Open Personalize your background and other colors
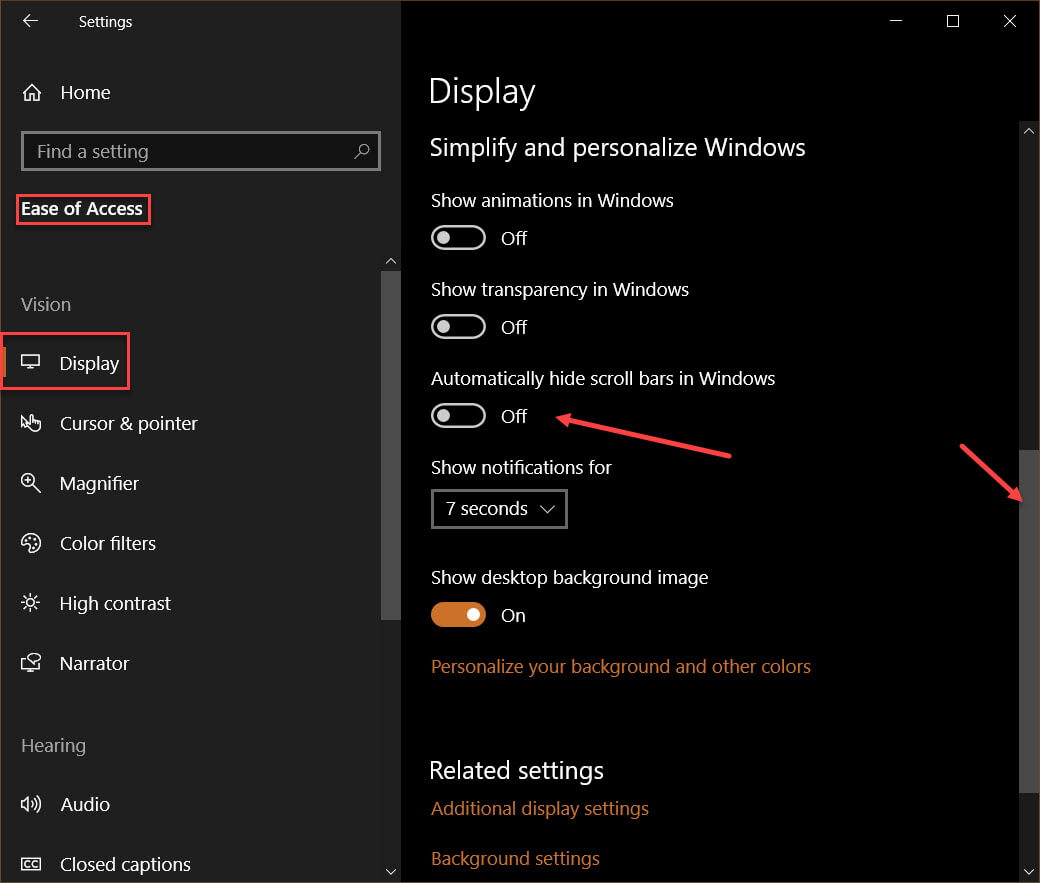Screen dimensions: 1040x883 point(620,666)
